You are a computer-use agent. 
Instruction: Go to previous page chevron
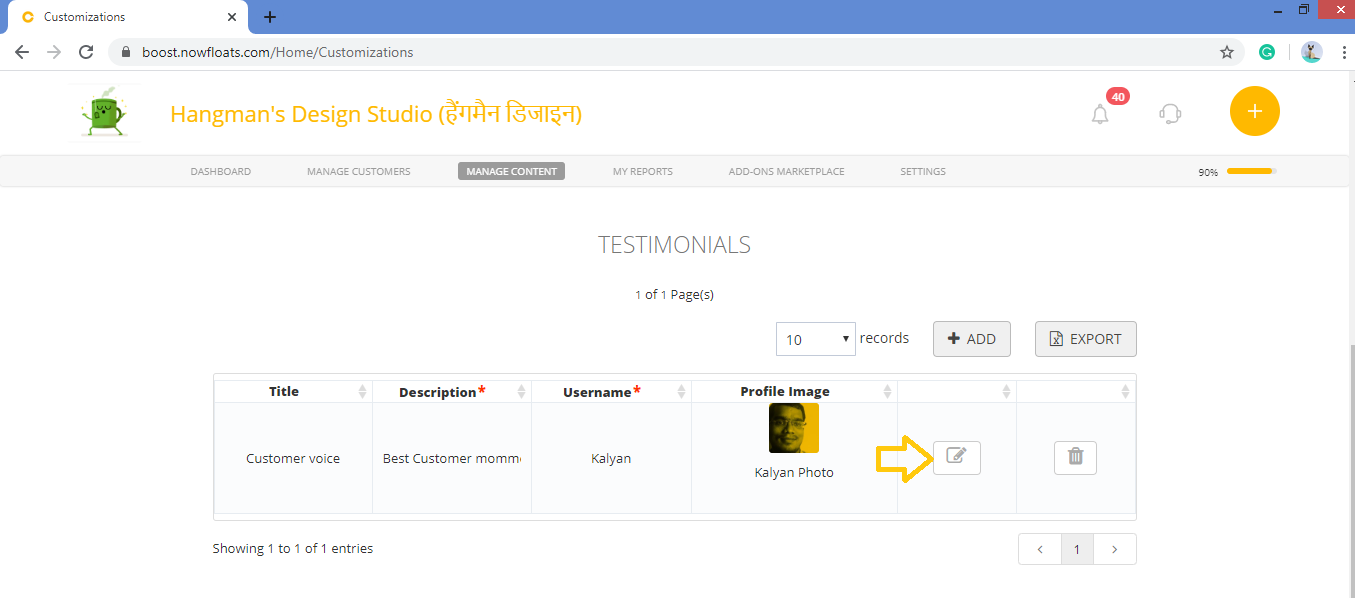click(1040, 549)
